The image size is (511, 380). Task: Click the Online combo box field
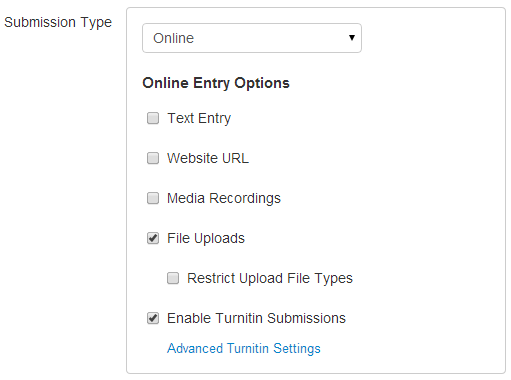click(x=252, y=38)
